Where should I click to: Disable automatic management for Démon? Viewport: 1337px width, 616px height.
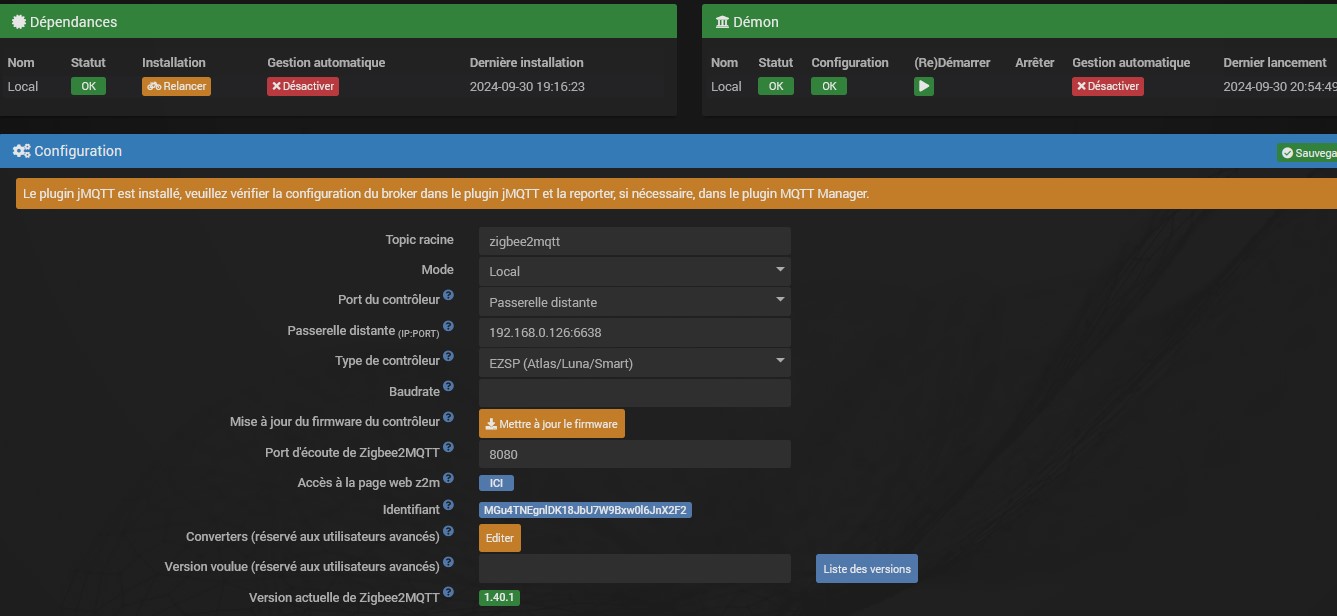coord(1107,87)
